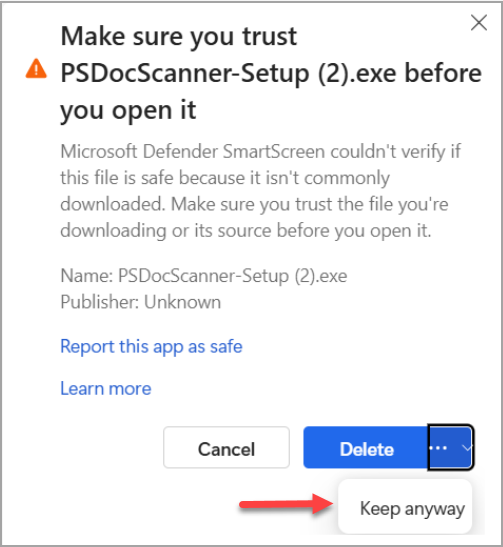Image resolution: width=503 pixels, height=547 pixels.
Task: Select the filename in the Name row
Action: [232, 276]
